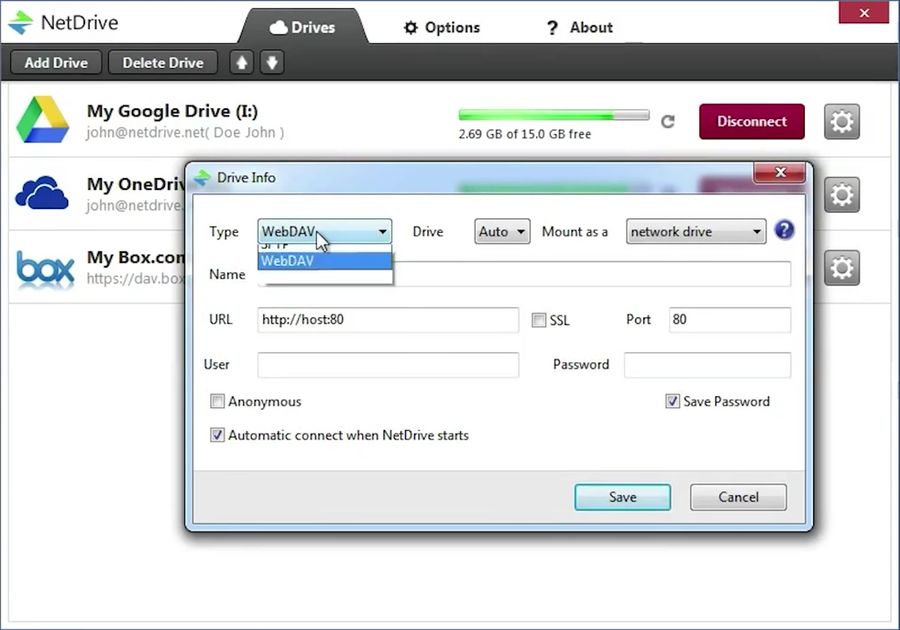900x630 pixels.
Task: Enable the Anonymous checkbox
Action: (x=217, y=401)
